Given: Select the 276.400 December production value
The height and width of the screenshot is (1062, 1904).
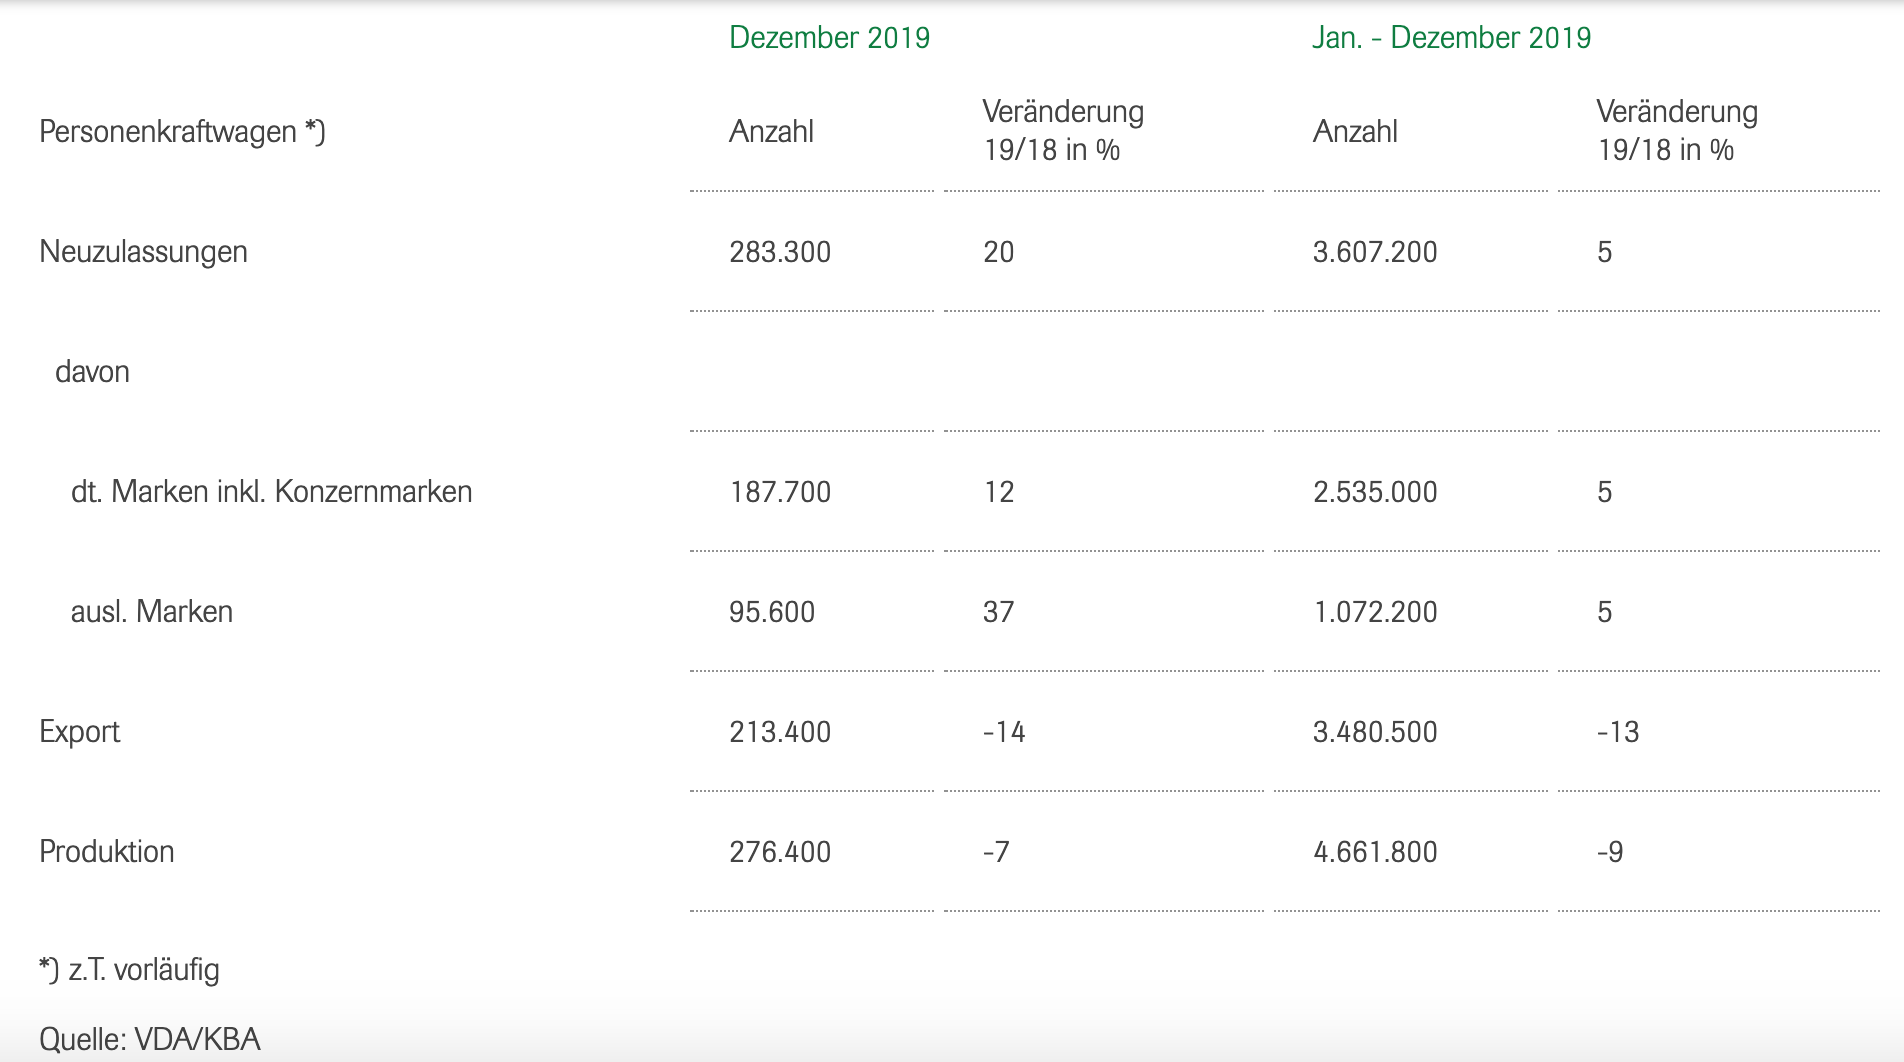Looking at the screenshot, I should (x=780, y=852).
